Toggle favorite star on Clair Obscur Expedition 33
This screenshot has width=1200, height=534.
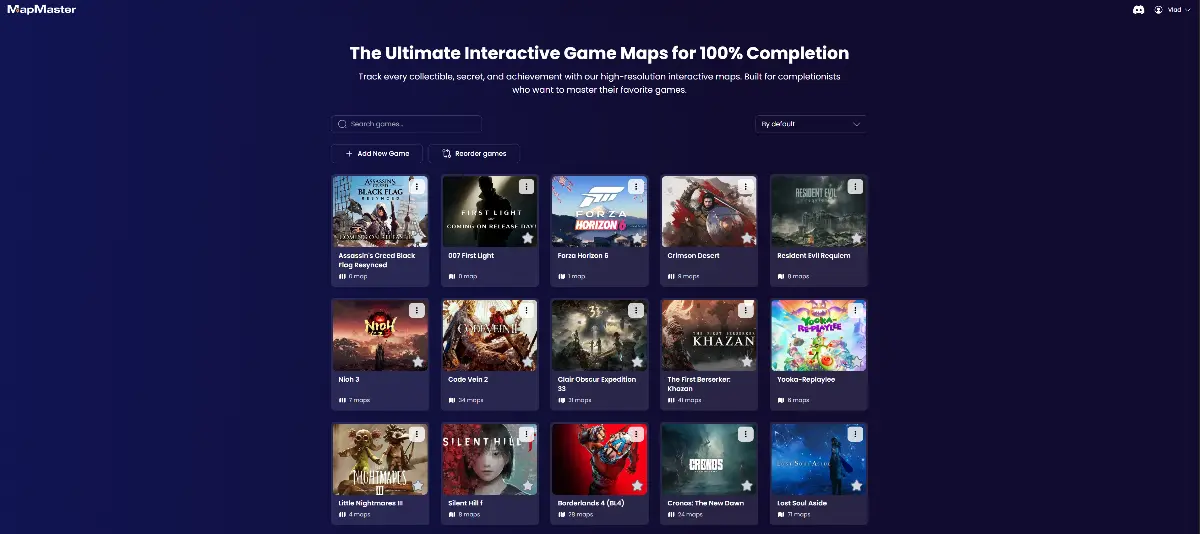pyautogui.click(x=636, y=362)
